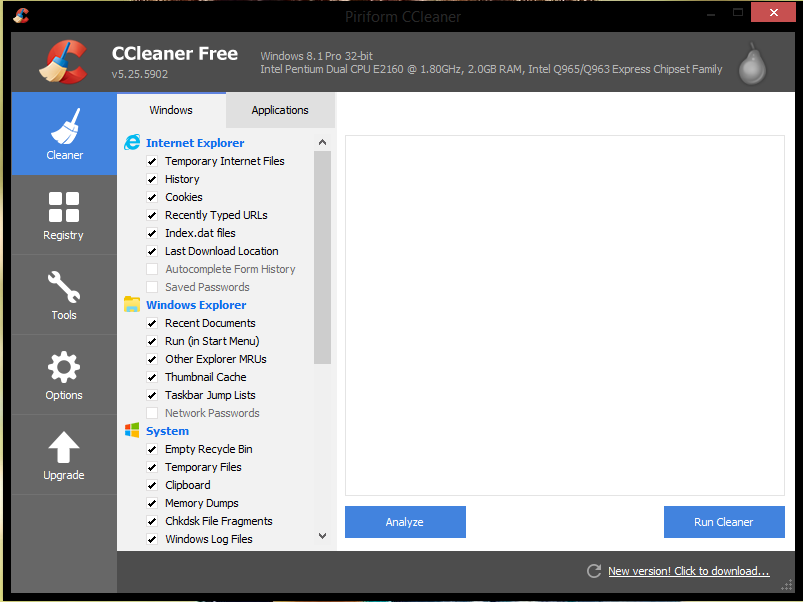The height and width of the screenshot is (602, 803).
Task: Click the refresh update icon
Action: (x=594, y=571)
